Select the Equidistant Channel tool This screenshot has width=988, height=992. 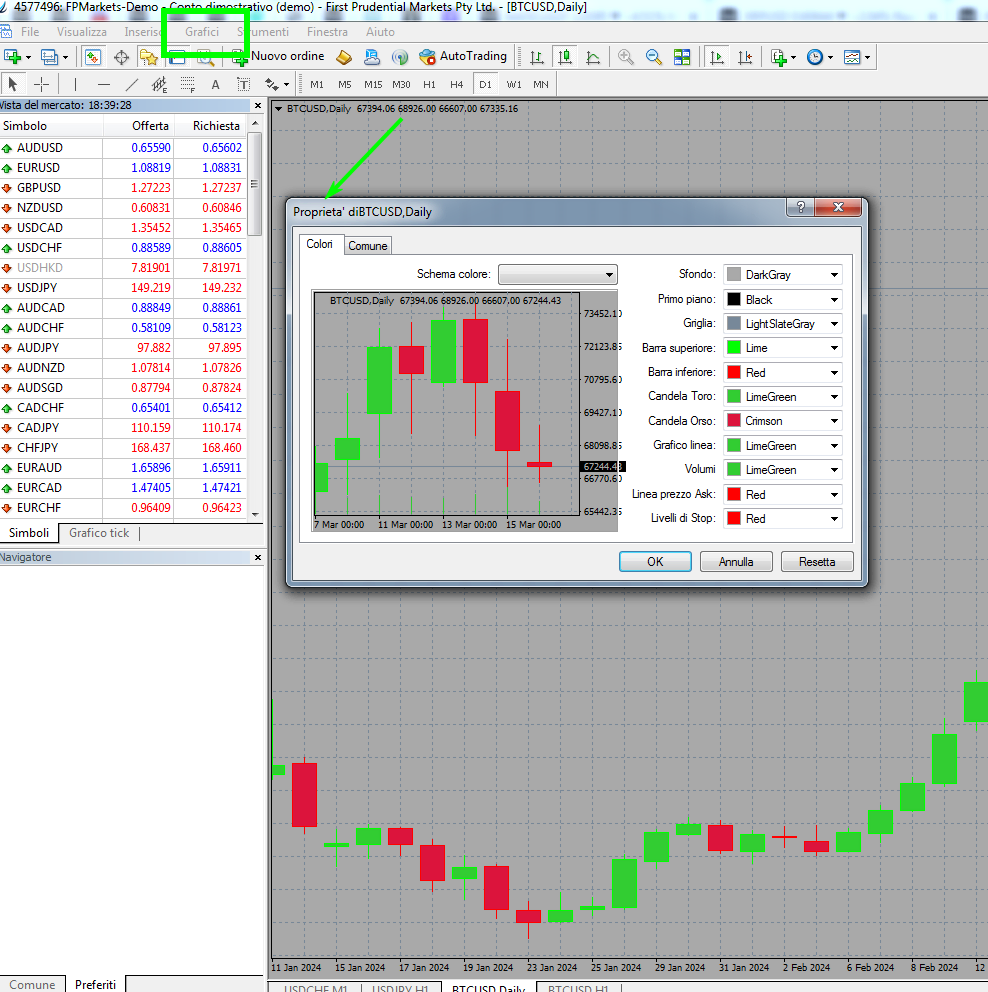[x=159, y=84]
